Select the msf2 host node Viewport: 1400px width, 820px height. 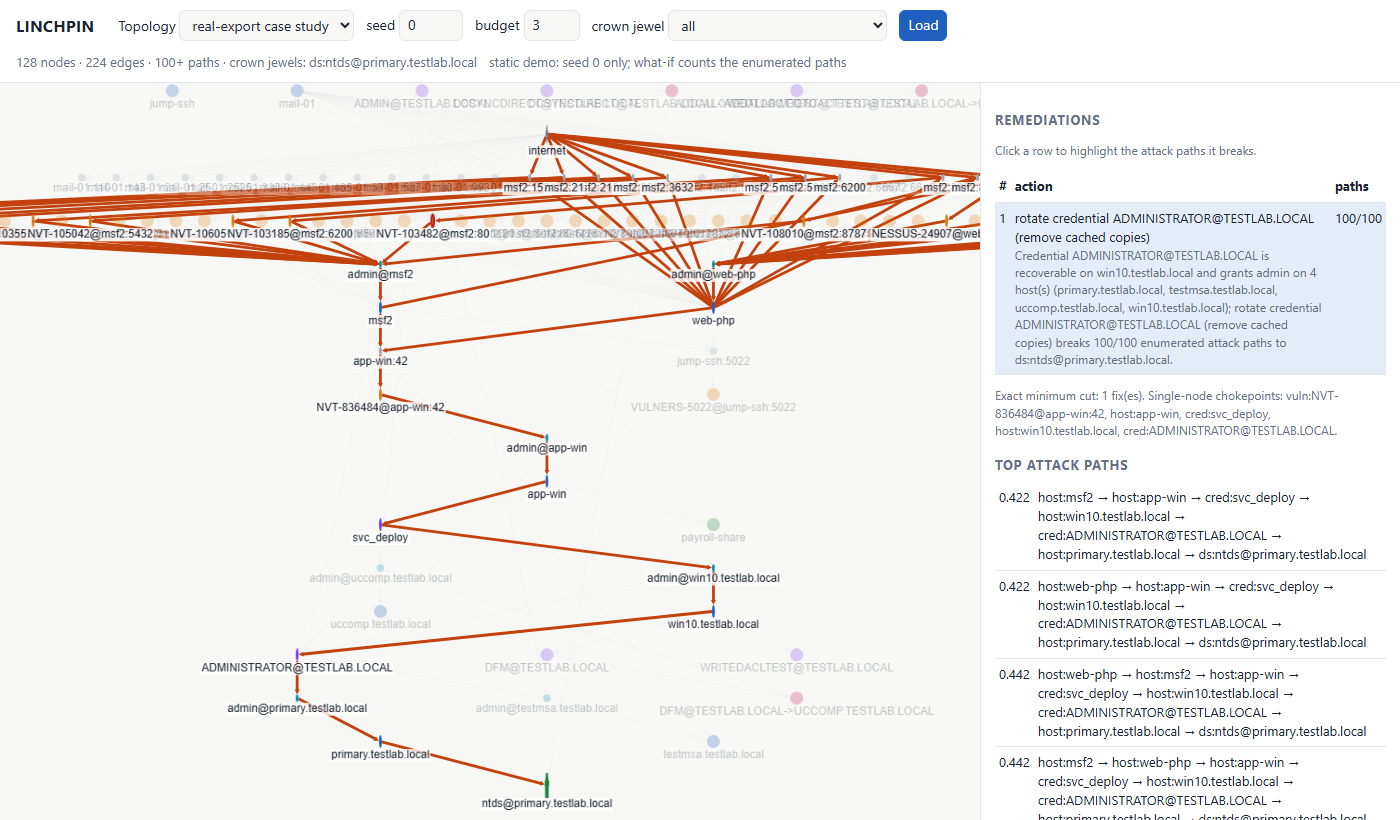point(380,307)
